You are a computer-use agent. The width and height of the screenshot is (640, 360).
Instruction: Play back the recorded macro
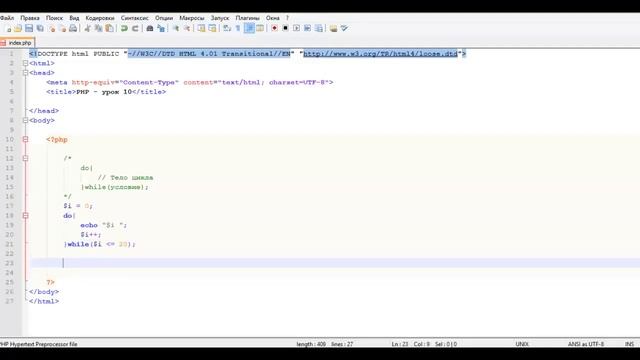(296, 29)
